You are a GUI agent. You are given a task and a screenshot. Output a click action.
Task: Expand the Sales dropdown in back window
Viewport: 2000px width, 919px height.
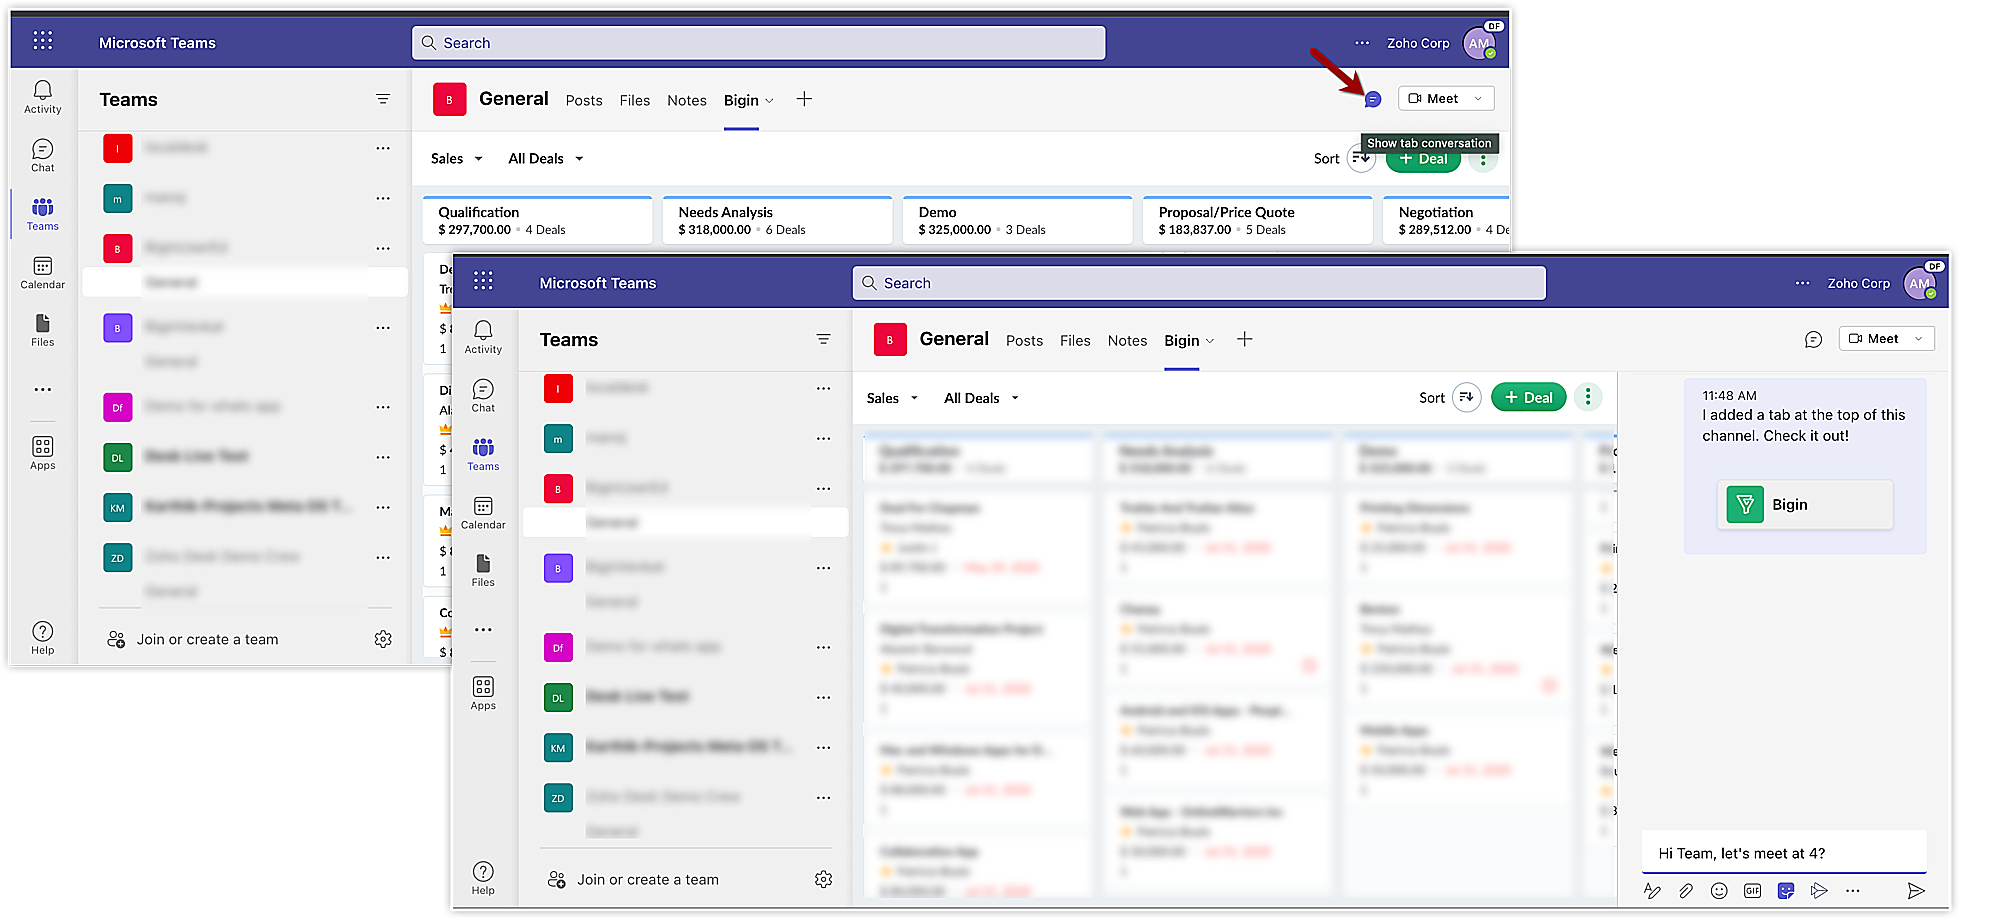tap(457, 158)
